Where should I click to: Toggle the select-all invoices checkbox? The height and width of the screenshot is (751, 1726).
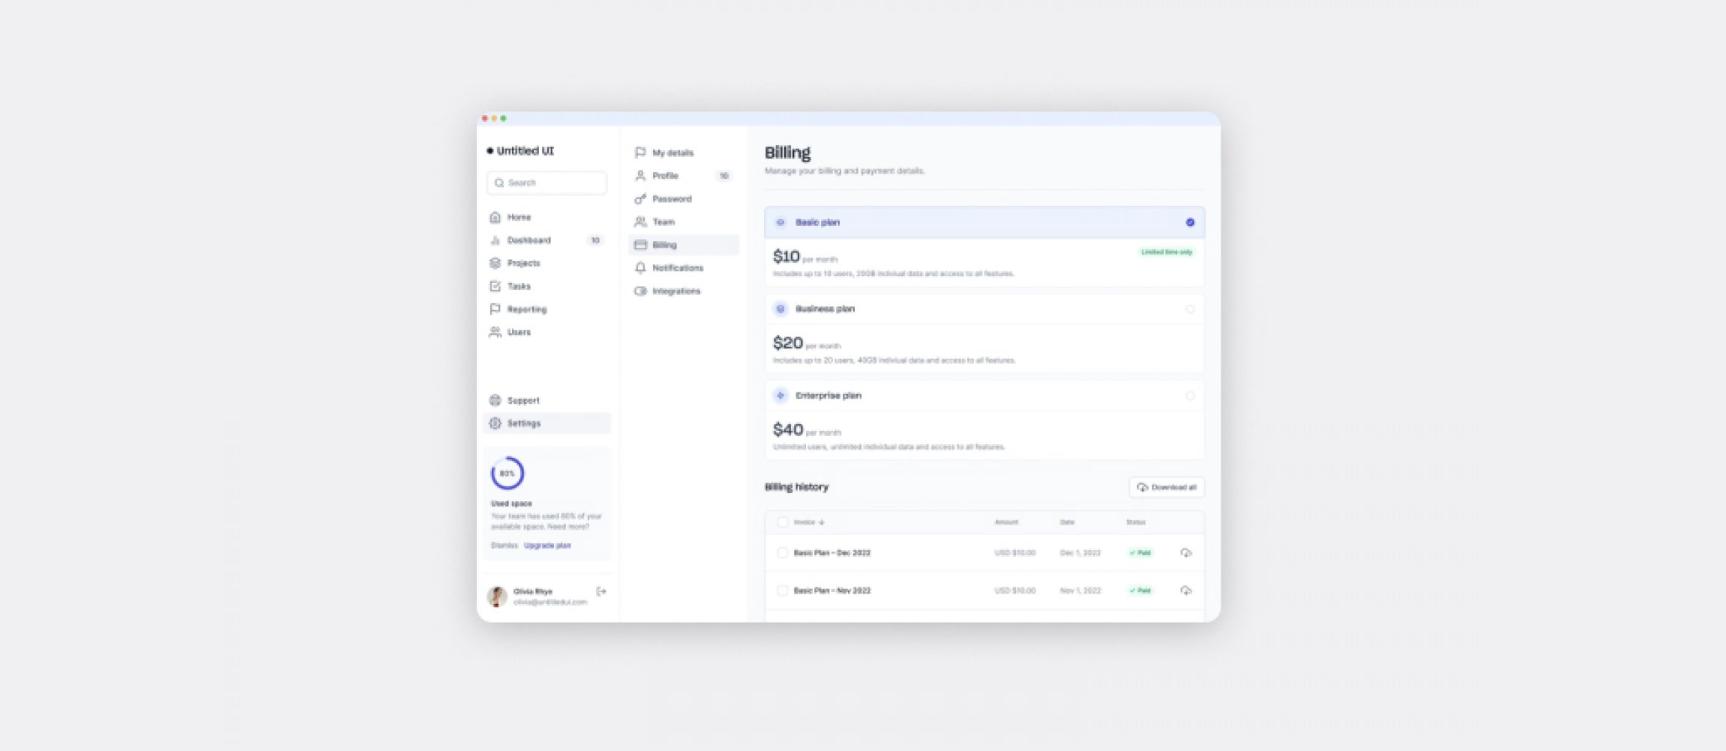point(782,522)
